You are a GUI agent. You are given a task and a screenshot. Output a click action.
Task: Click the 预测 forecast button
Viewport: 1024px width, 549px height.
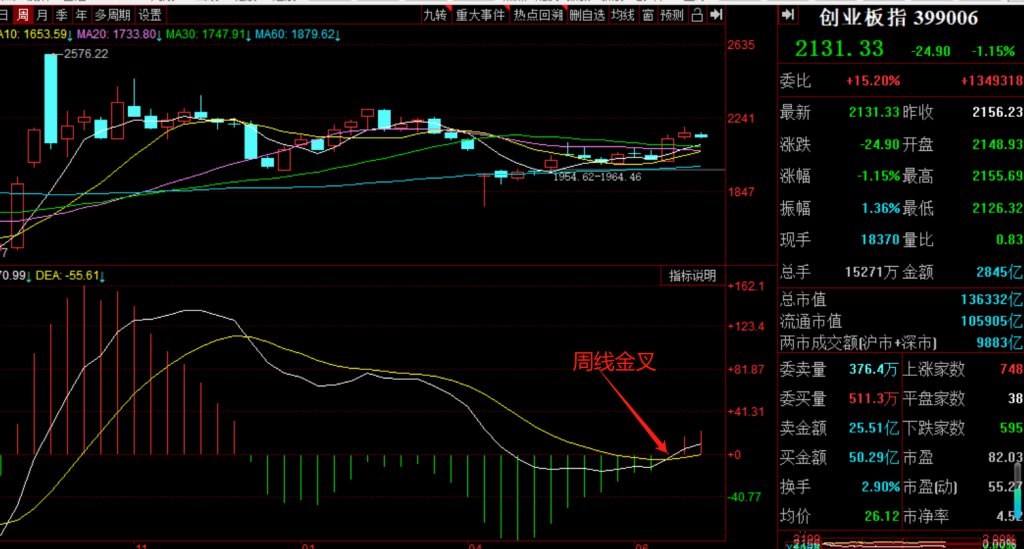click(671, 15)
